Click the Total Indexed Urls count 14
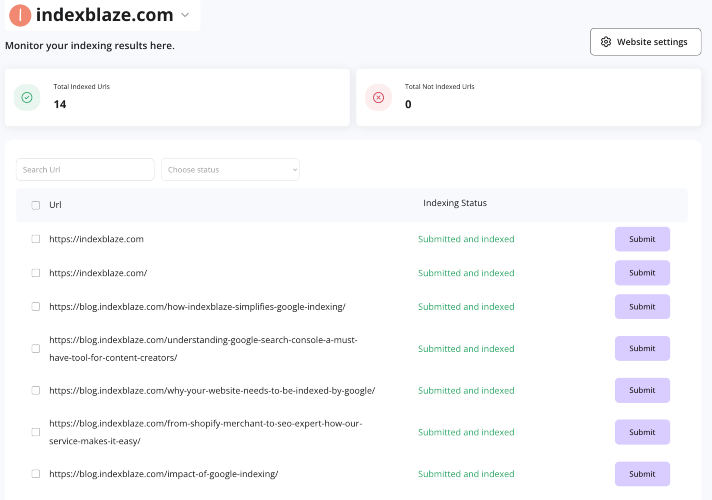 tap(59, 104)
